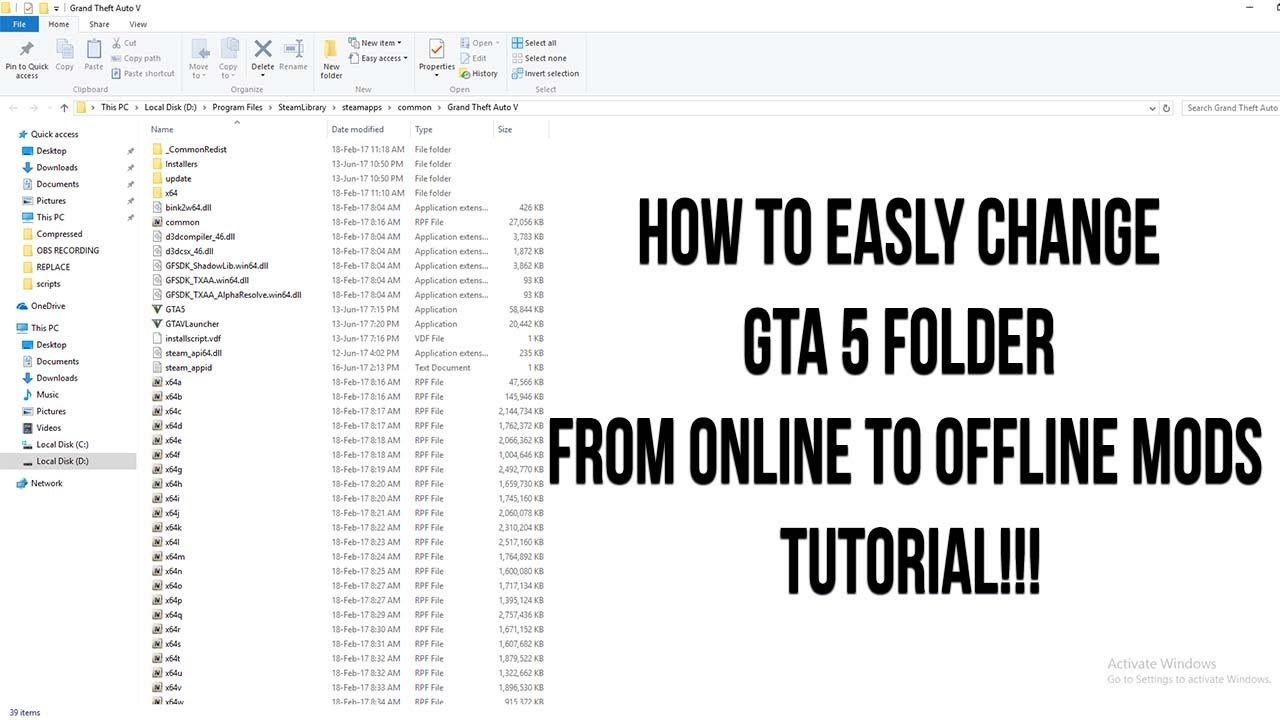Image resolution: width=1280 pixels, height=720 pixels.
Task: Select the Installers folder
Action: click(175, 164)
